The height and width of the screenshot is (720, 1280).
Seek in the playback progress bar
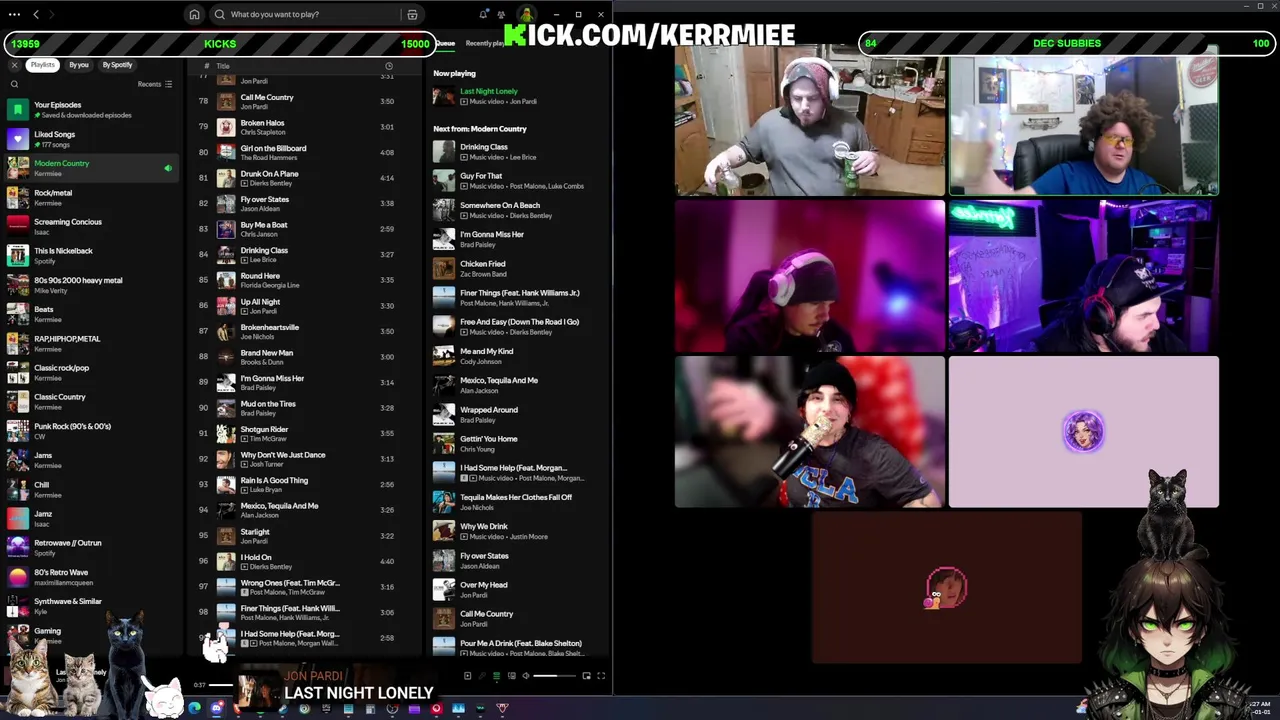coord(223,685)
